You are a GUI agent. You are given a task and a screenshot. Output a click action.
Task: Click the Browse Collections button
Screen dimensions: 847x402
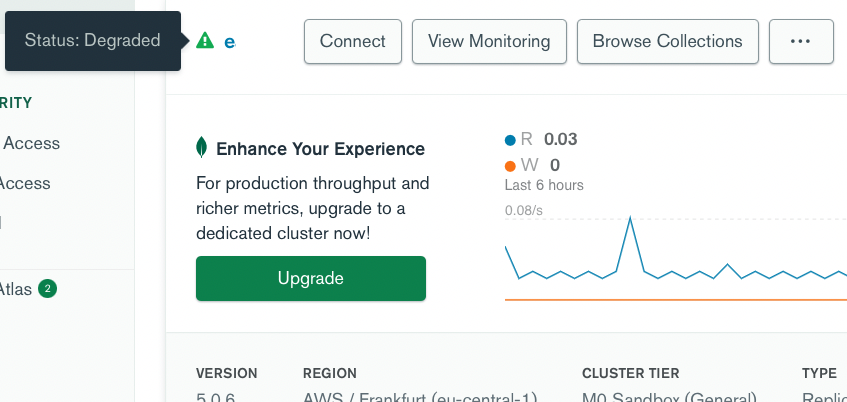pos(667,41)
